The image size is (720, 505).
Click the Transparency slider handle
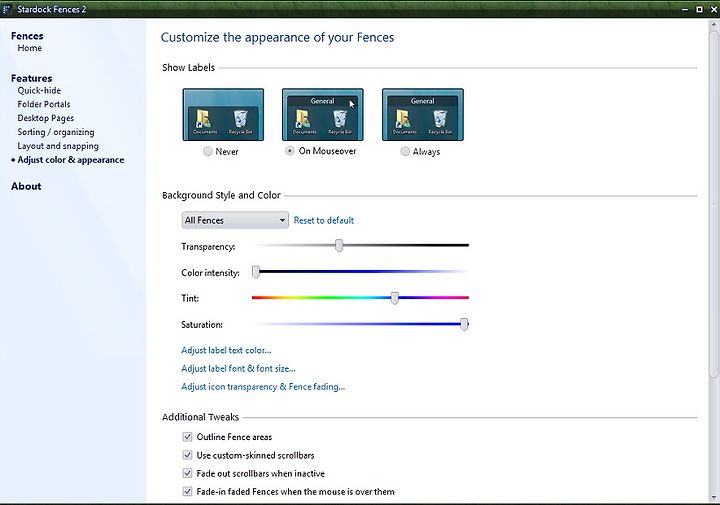click(339, 246)
